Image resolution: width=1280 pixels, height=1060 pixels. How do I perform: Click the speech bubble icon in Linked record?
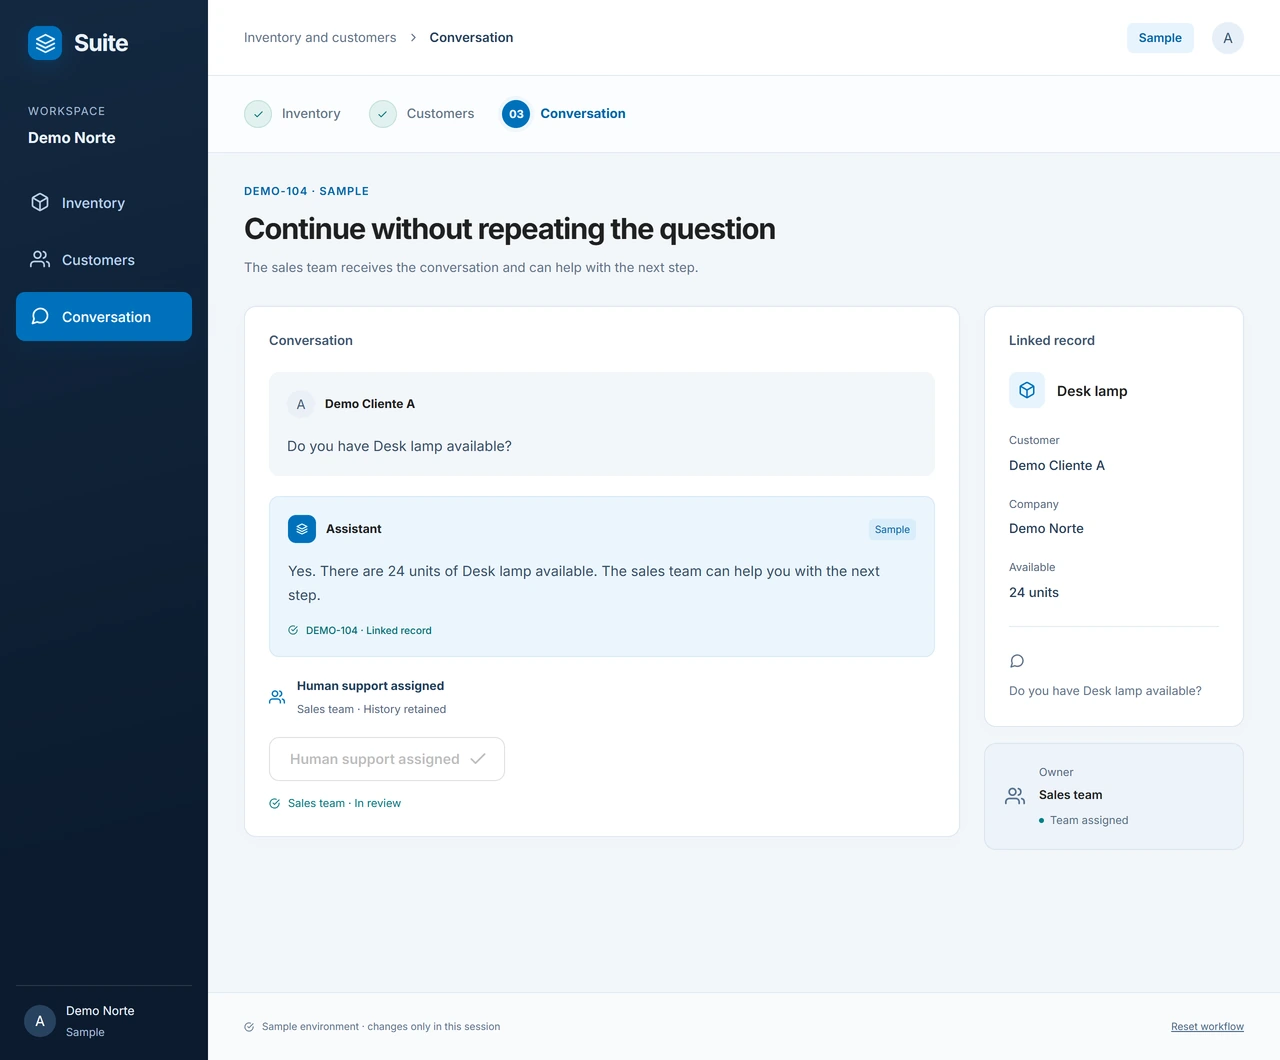1017,661
